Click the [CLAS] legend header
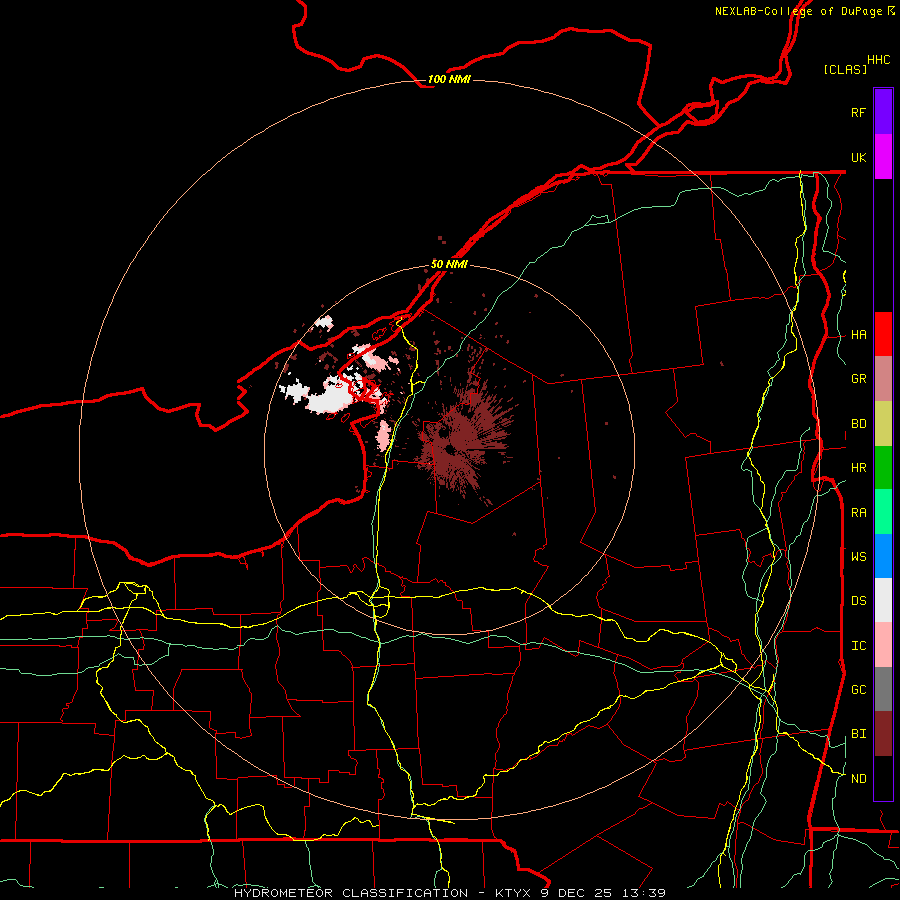 click(845, 69)
